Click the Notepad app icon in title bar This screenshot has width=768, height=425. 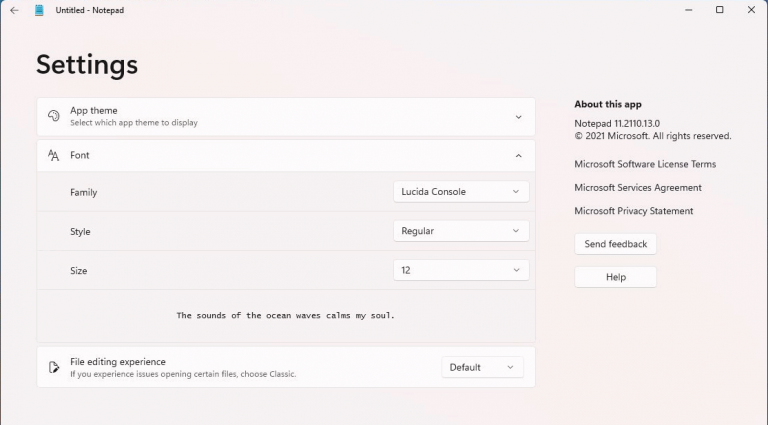point(39,10)
